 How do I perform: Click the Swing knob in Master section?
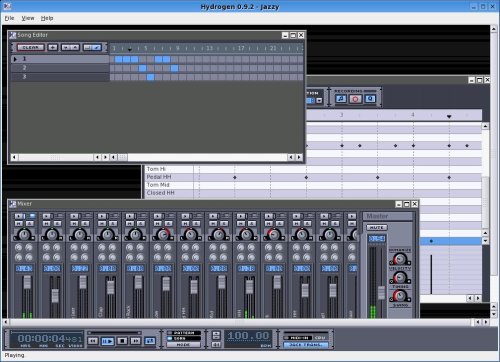click(400, 296)
